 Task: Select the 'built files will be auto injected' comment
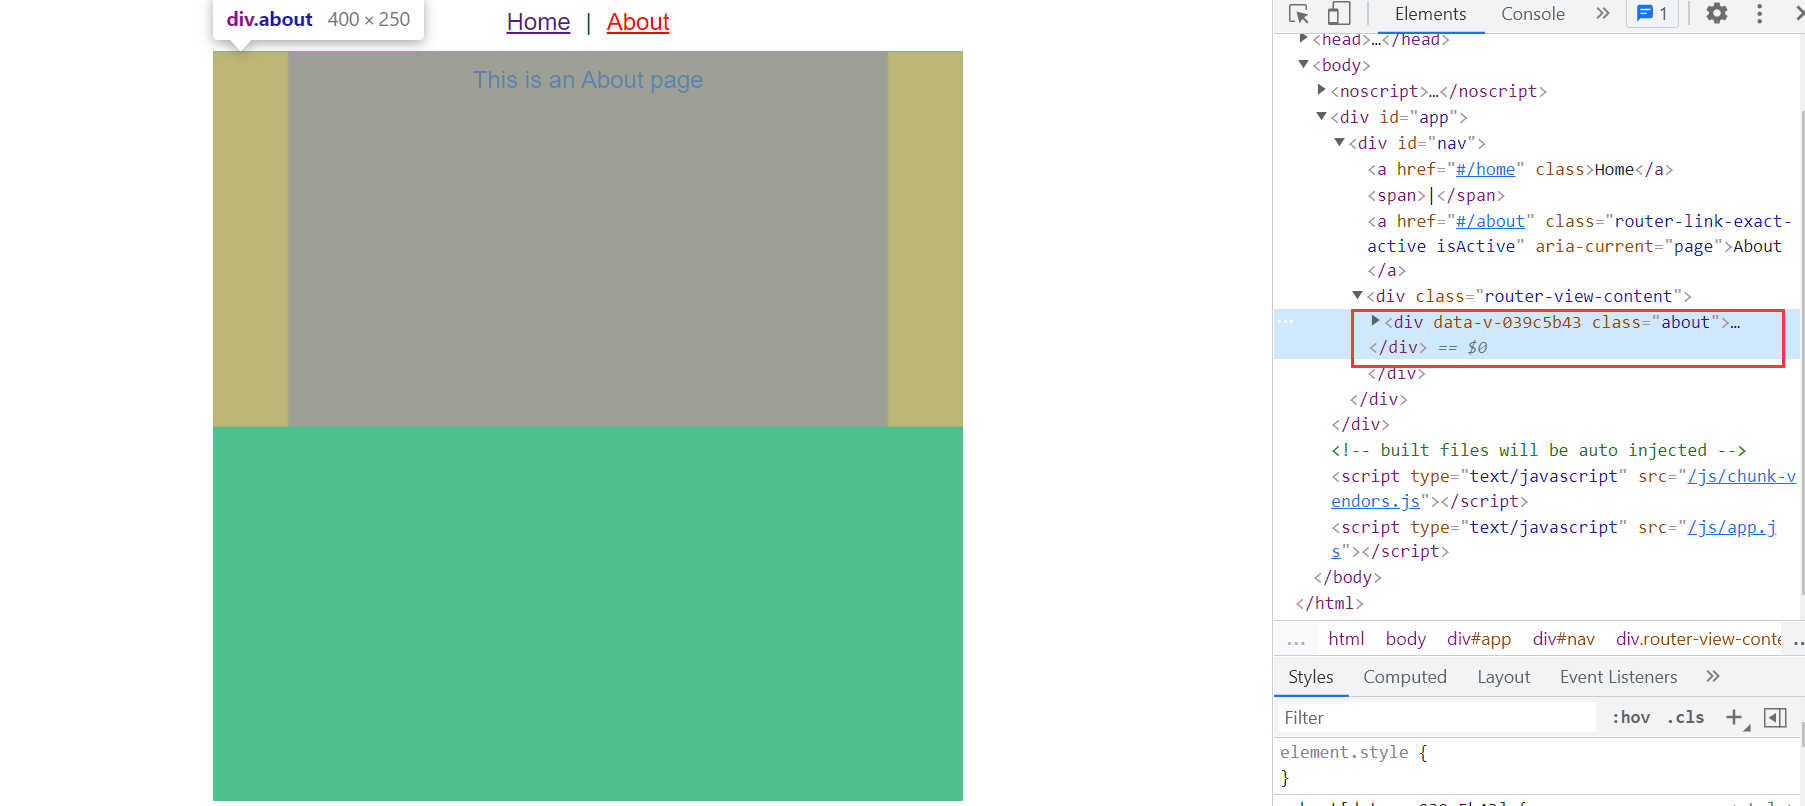point(1538,450)
